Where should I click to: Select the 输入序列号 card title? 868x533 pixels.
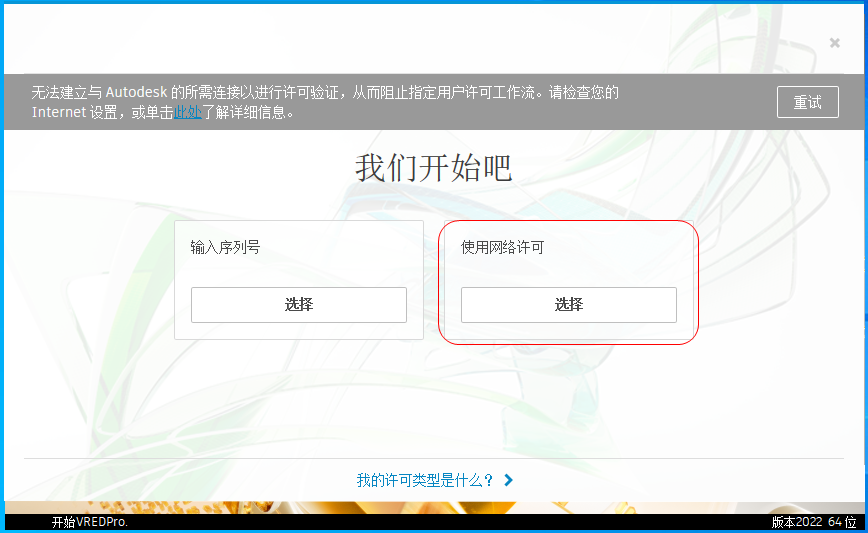click(225, 247)
